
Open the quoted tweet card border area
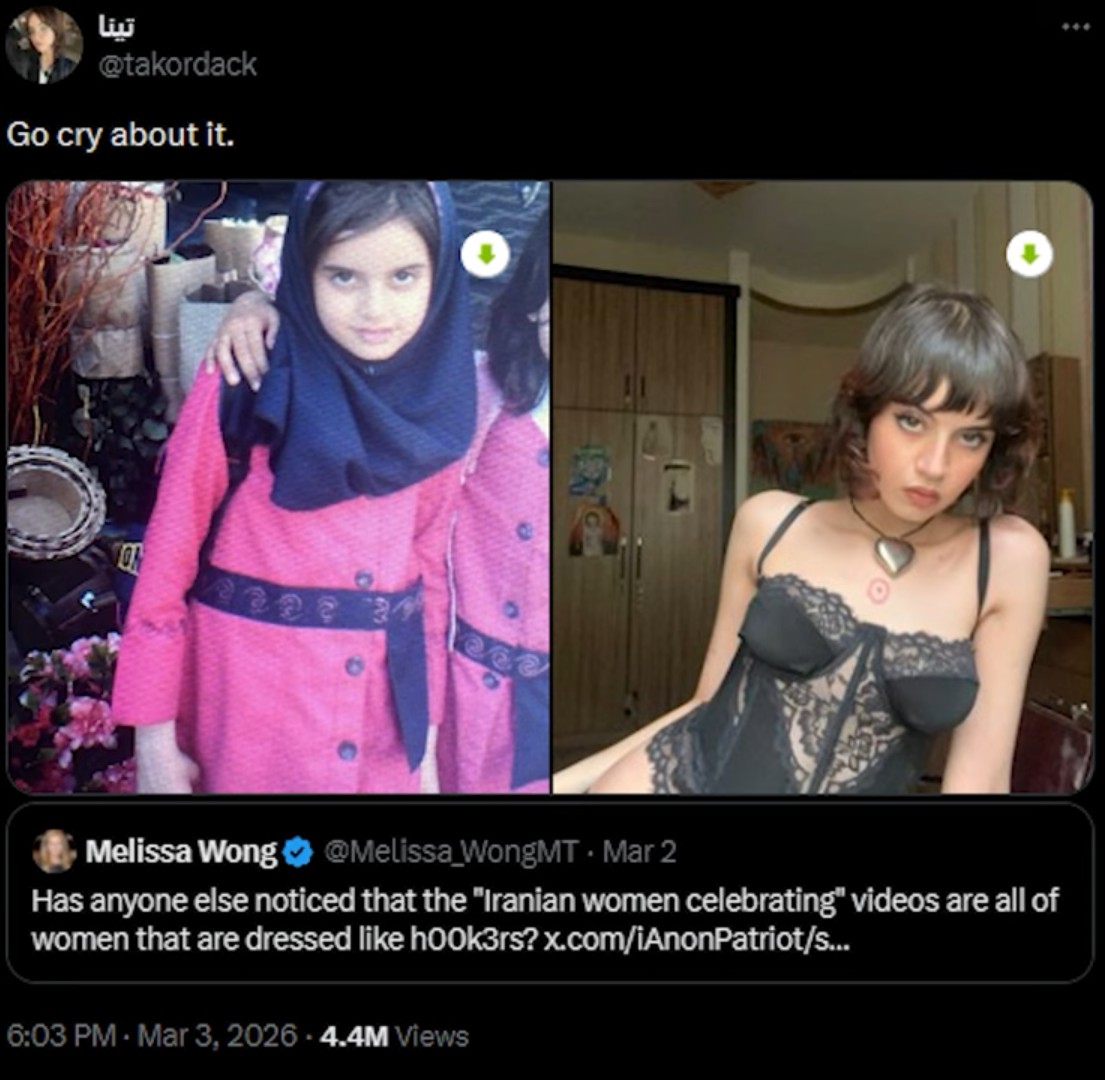click(550, 892)
